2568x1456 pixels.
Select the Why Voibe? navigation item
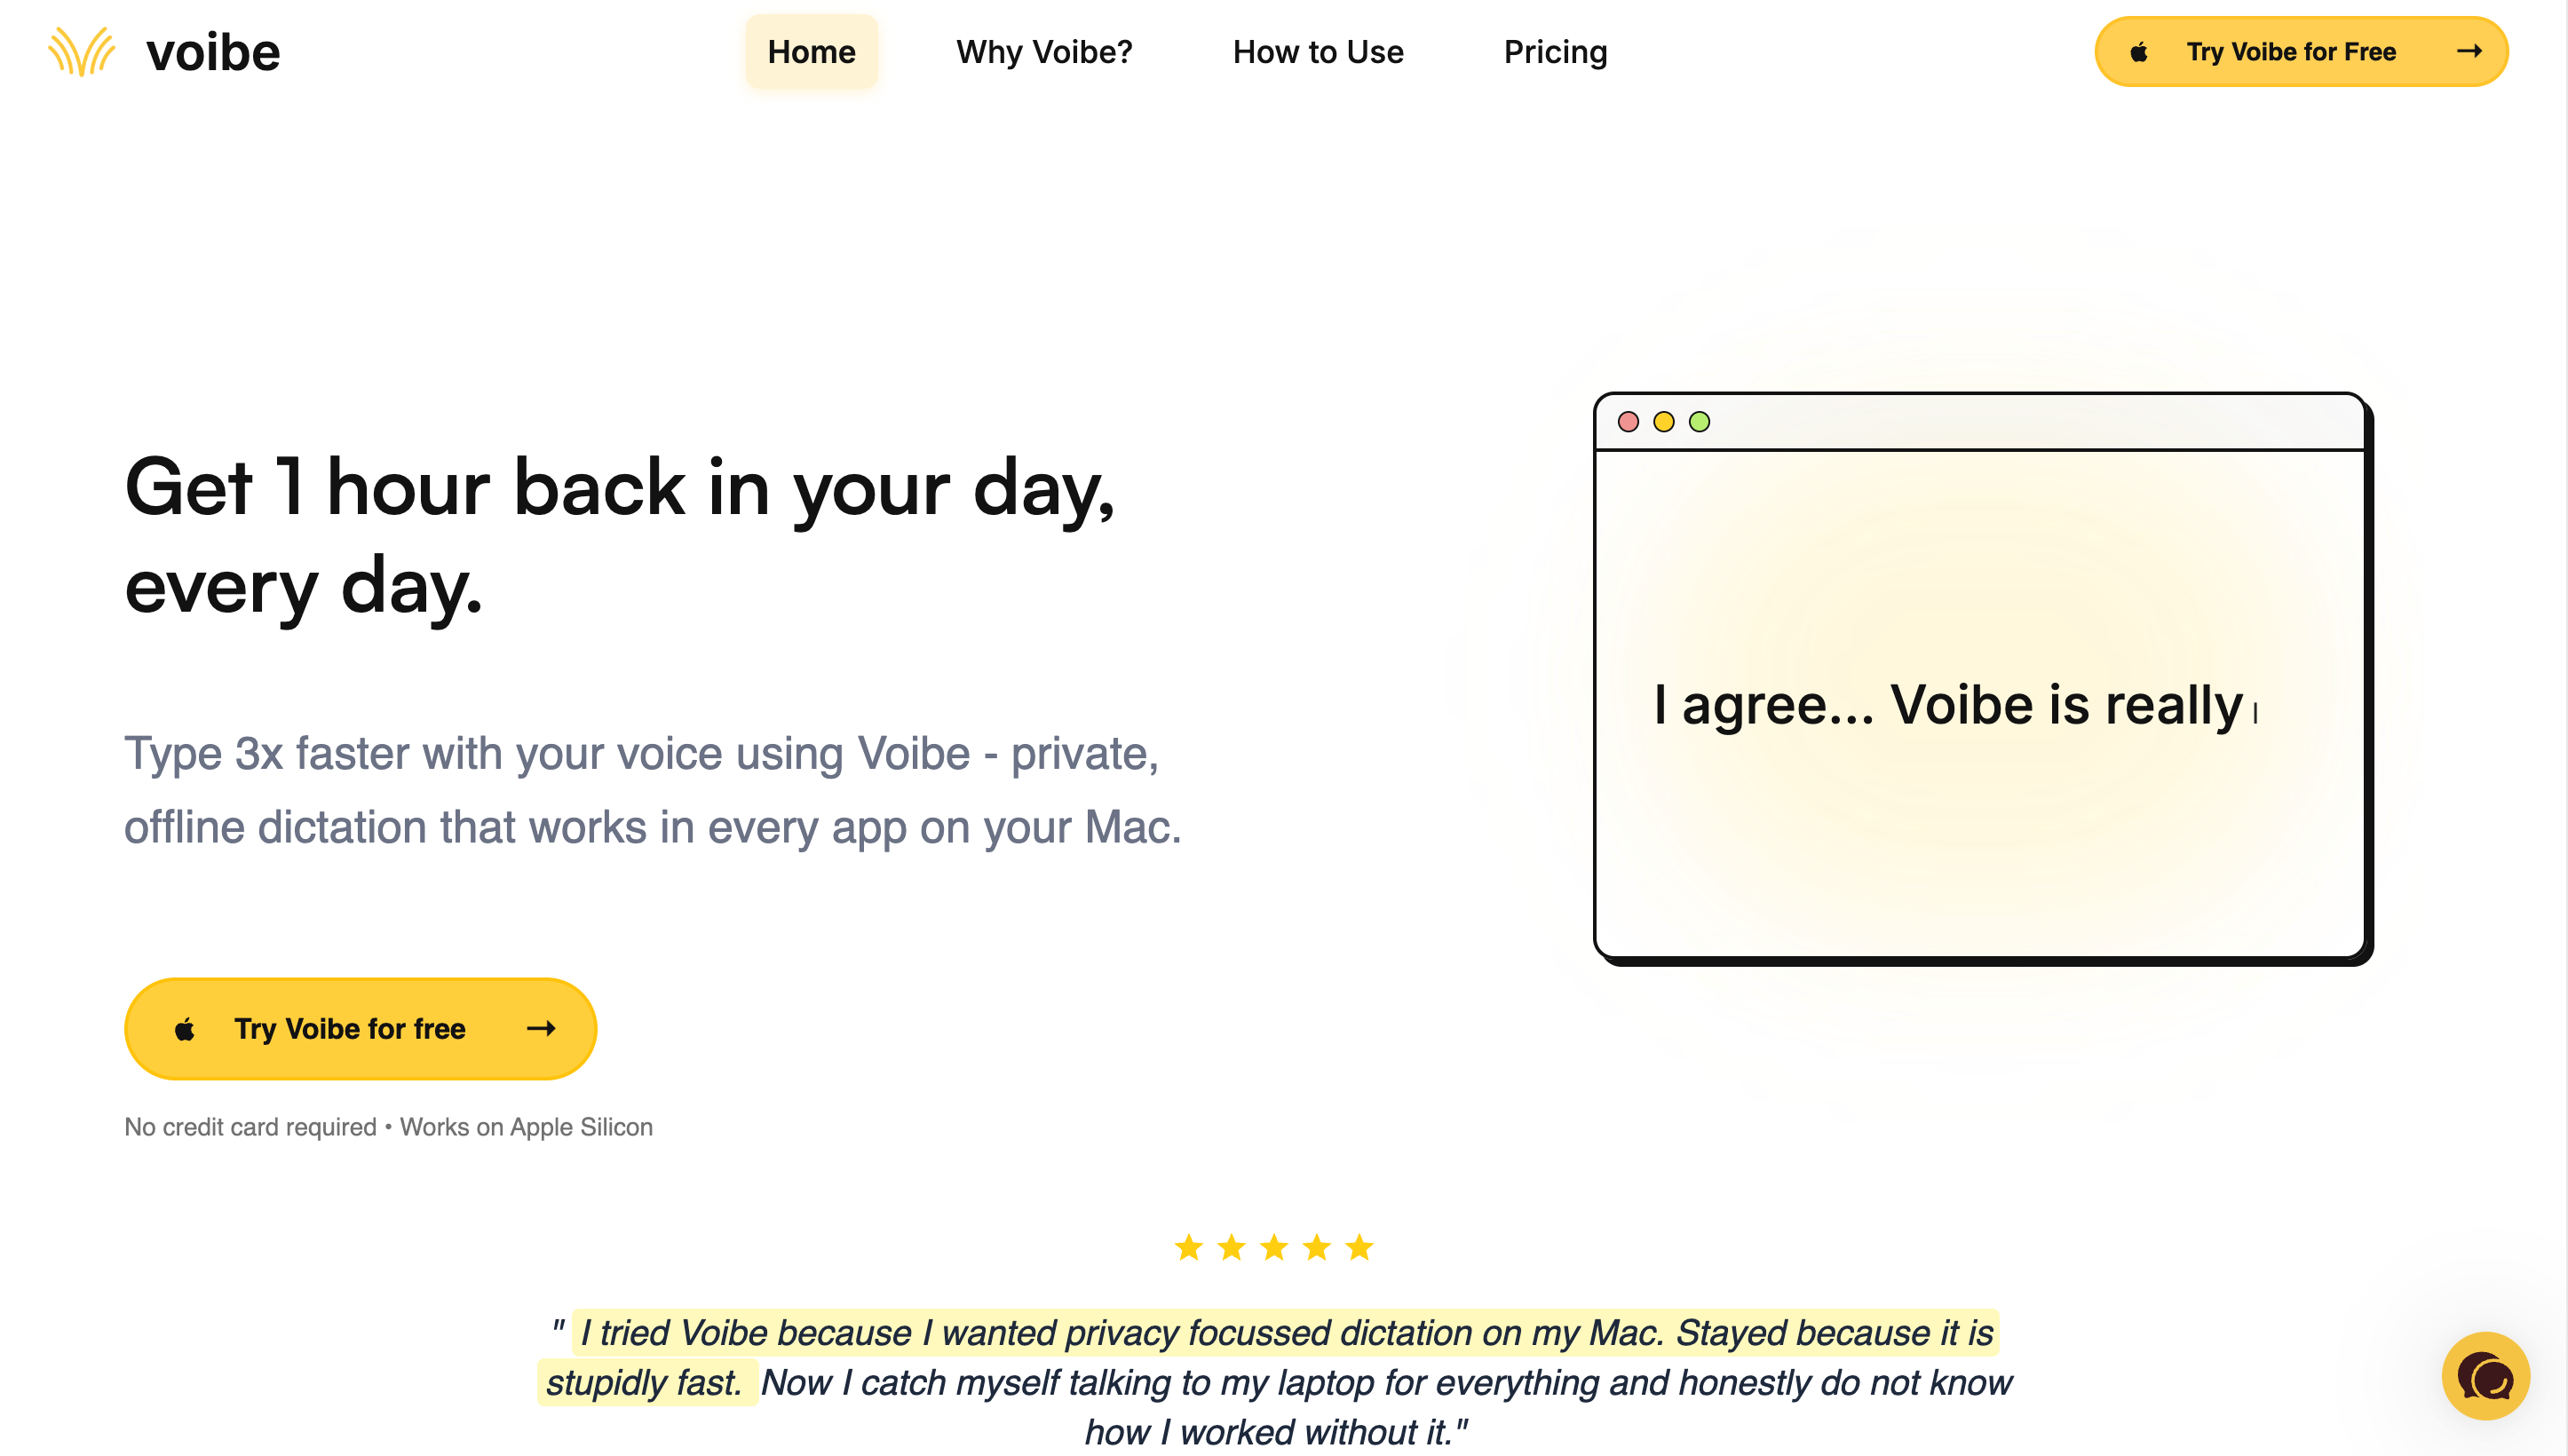pos(1044,52)
